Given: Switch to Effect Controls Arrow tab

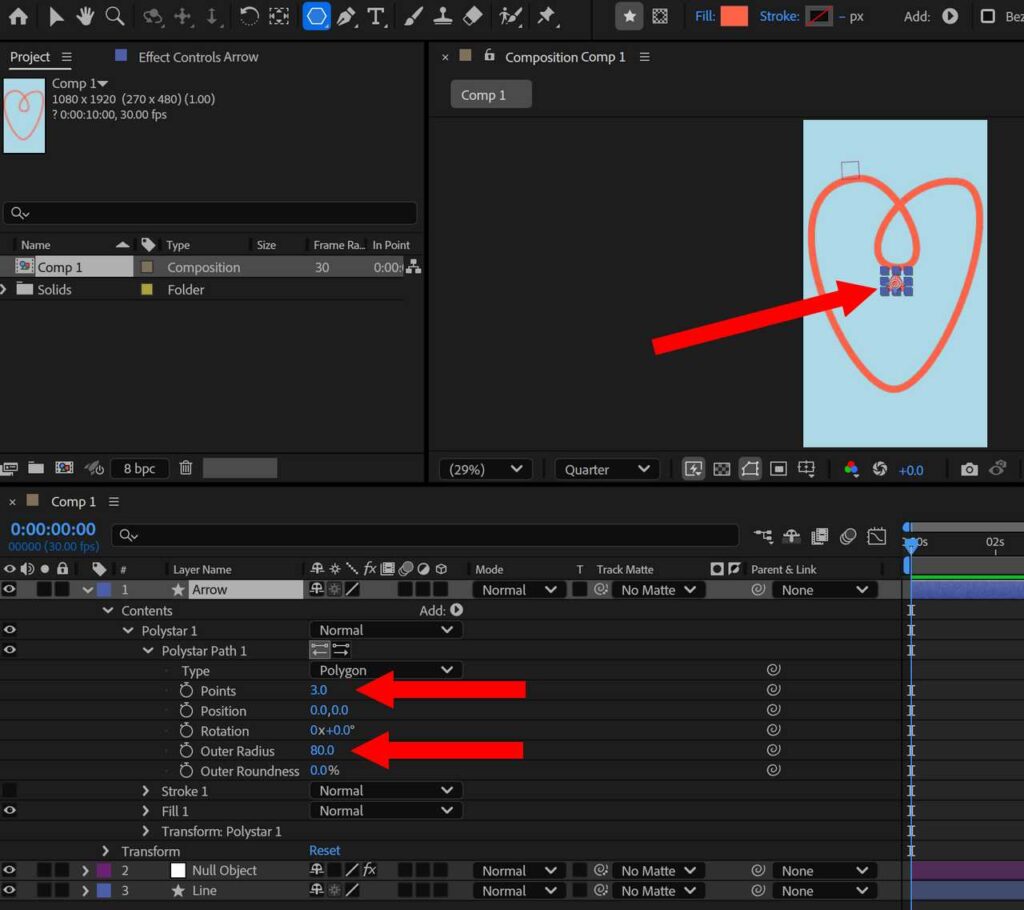Looking at the screenshot, I should tap(198, 57).
